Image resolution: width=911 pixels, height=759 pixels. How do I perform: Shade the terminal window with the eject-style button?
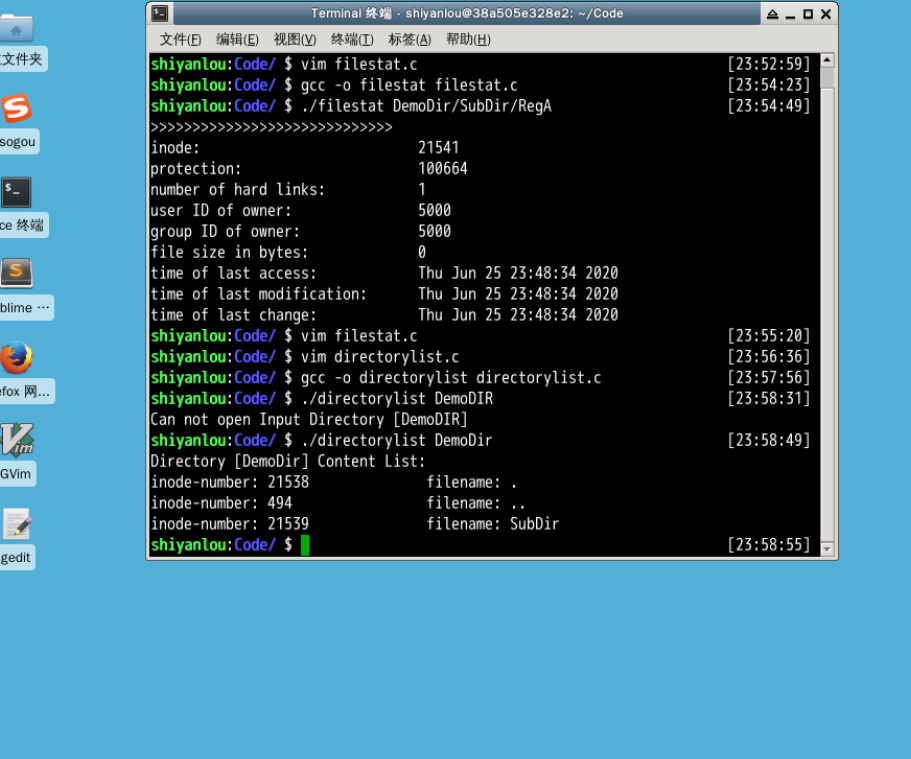(x=772, y=14)
